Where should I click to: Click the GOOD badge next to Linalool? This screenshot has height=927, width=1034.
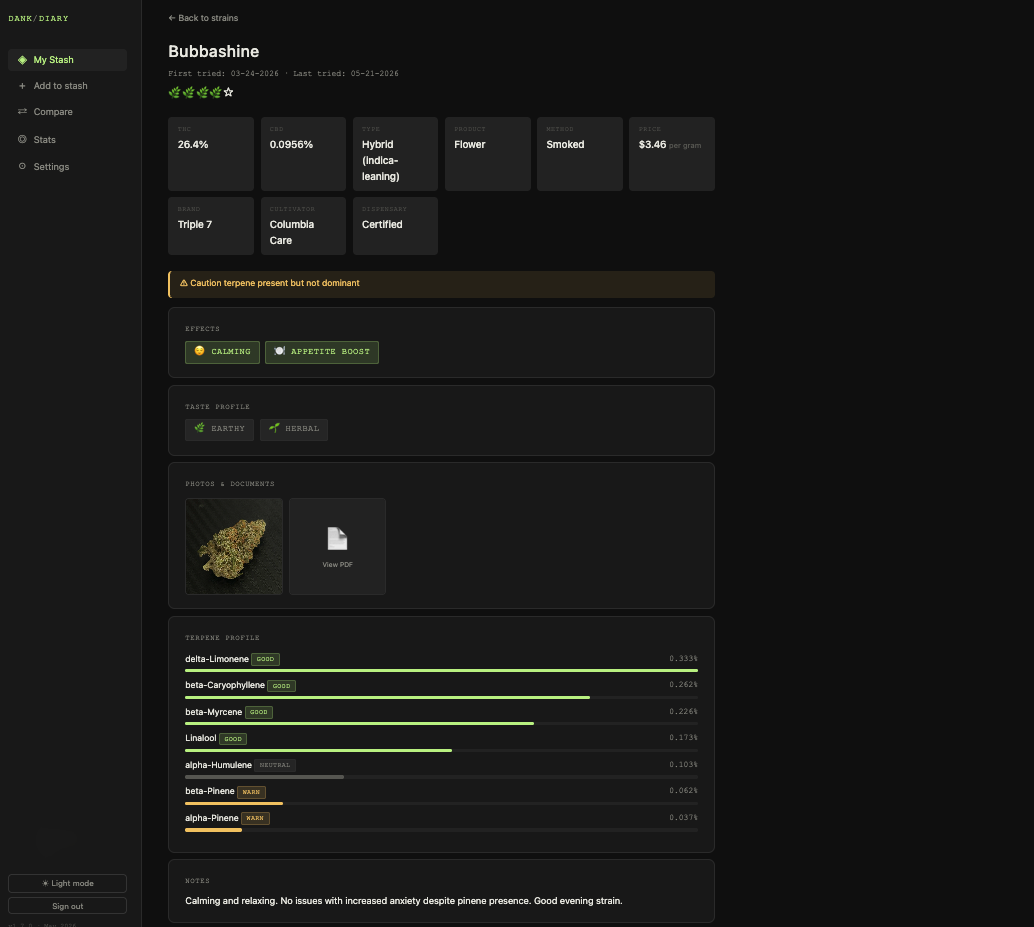tap(233, 739)
